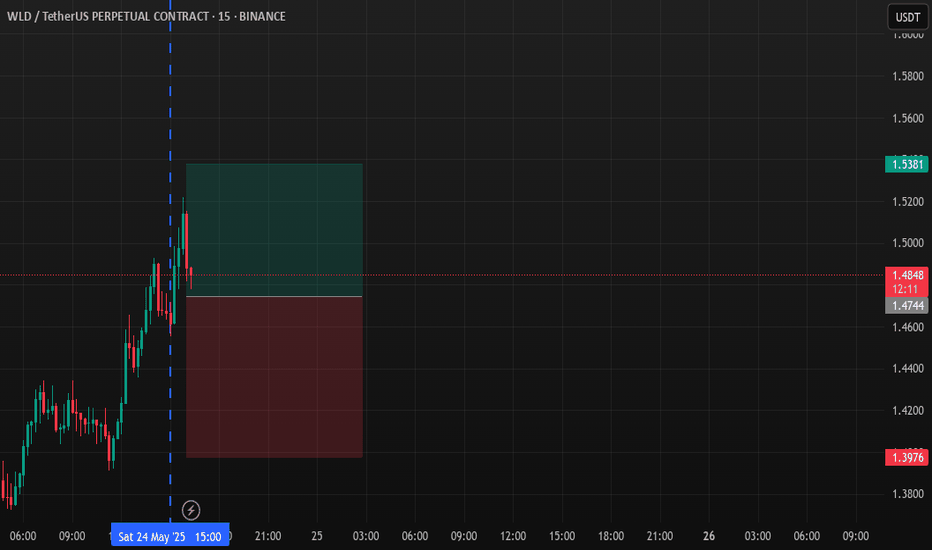Click the 1.4400 price axis label
The height and width of the screenshot is (550, 932).
[908, 369]
